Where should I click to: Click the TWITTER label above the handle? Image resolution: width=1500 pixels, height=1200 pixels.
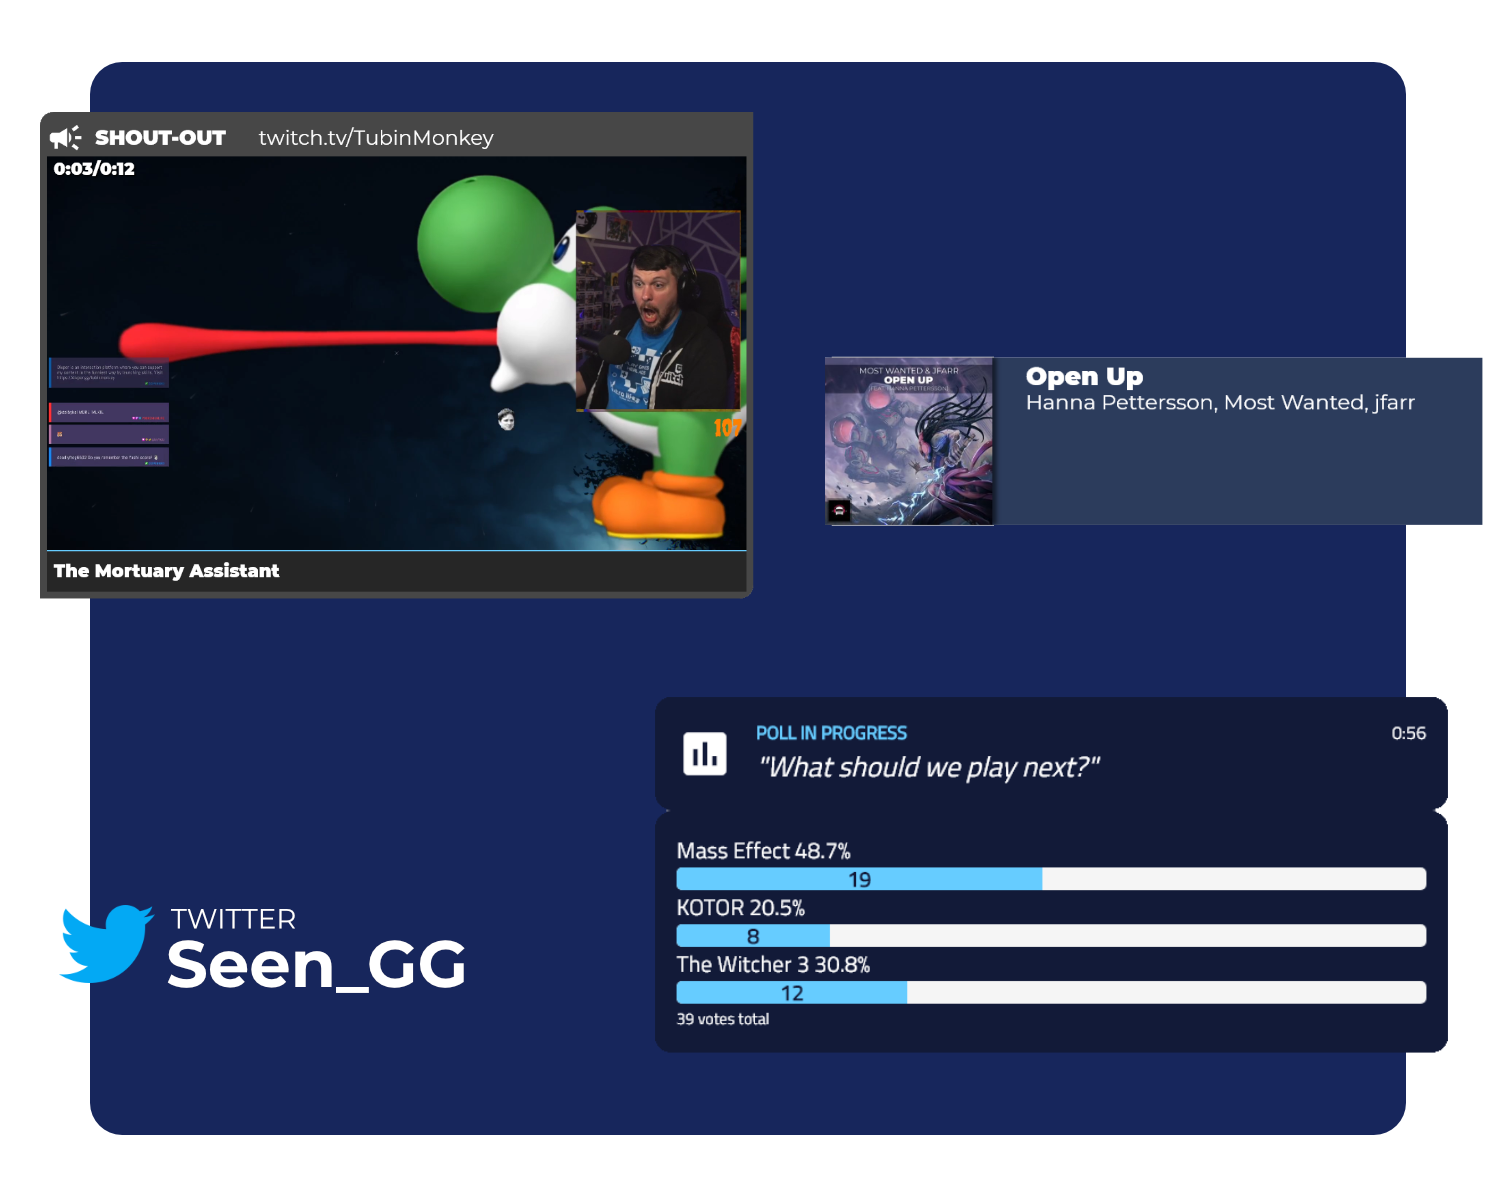pos(233,919)
